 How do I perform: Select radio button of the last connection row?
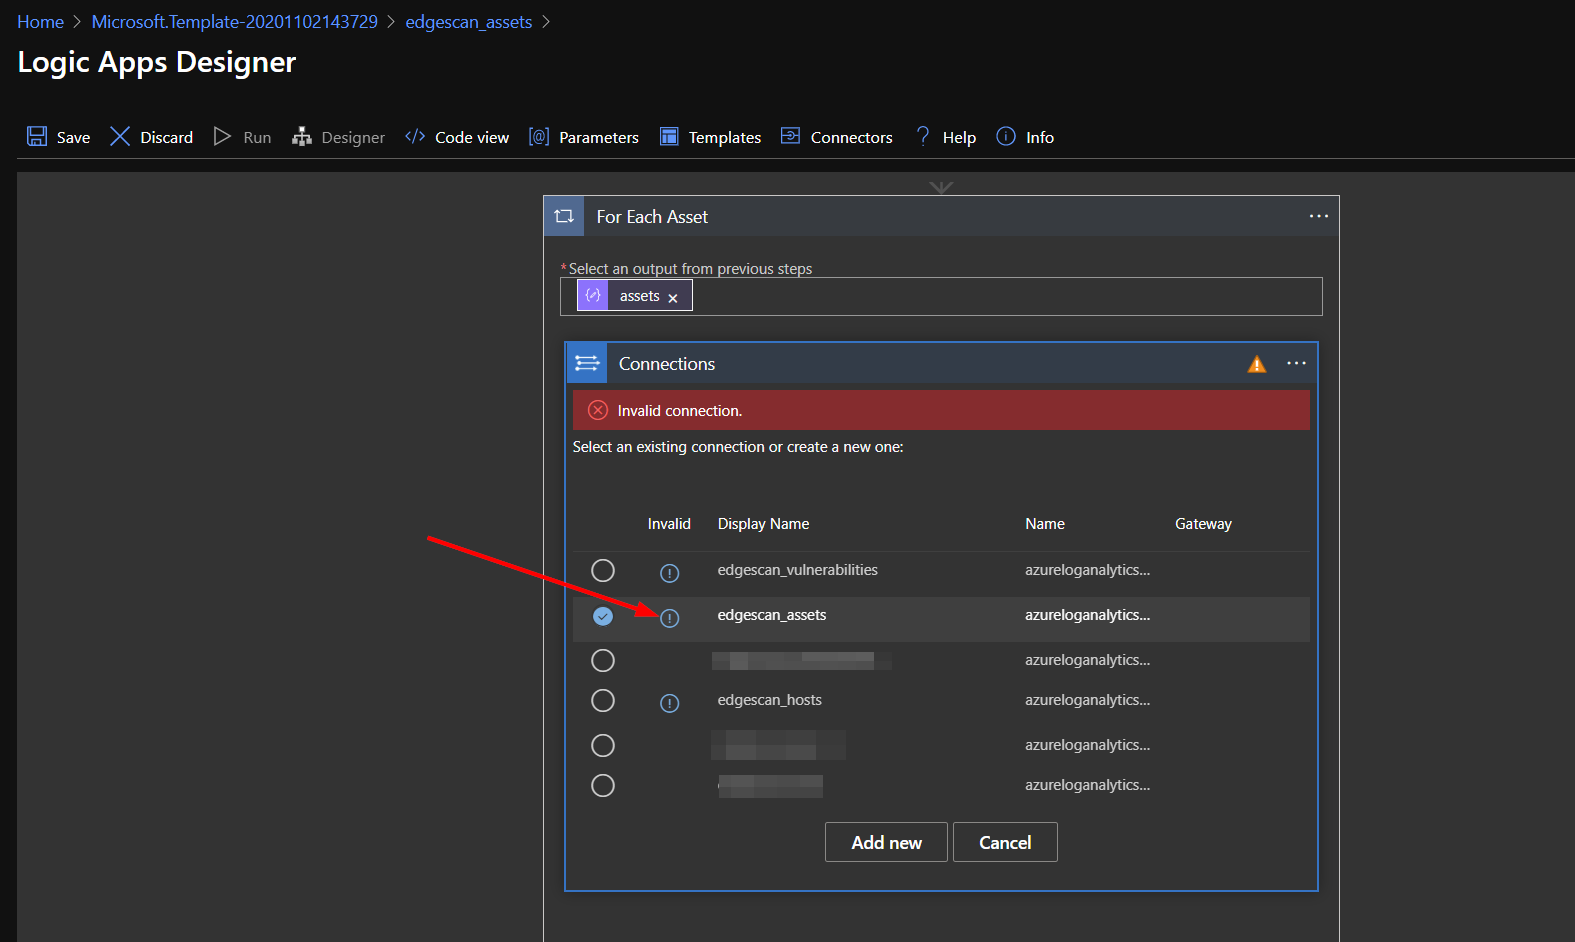coord(603,785)
